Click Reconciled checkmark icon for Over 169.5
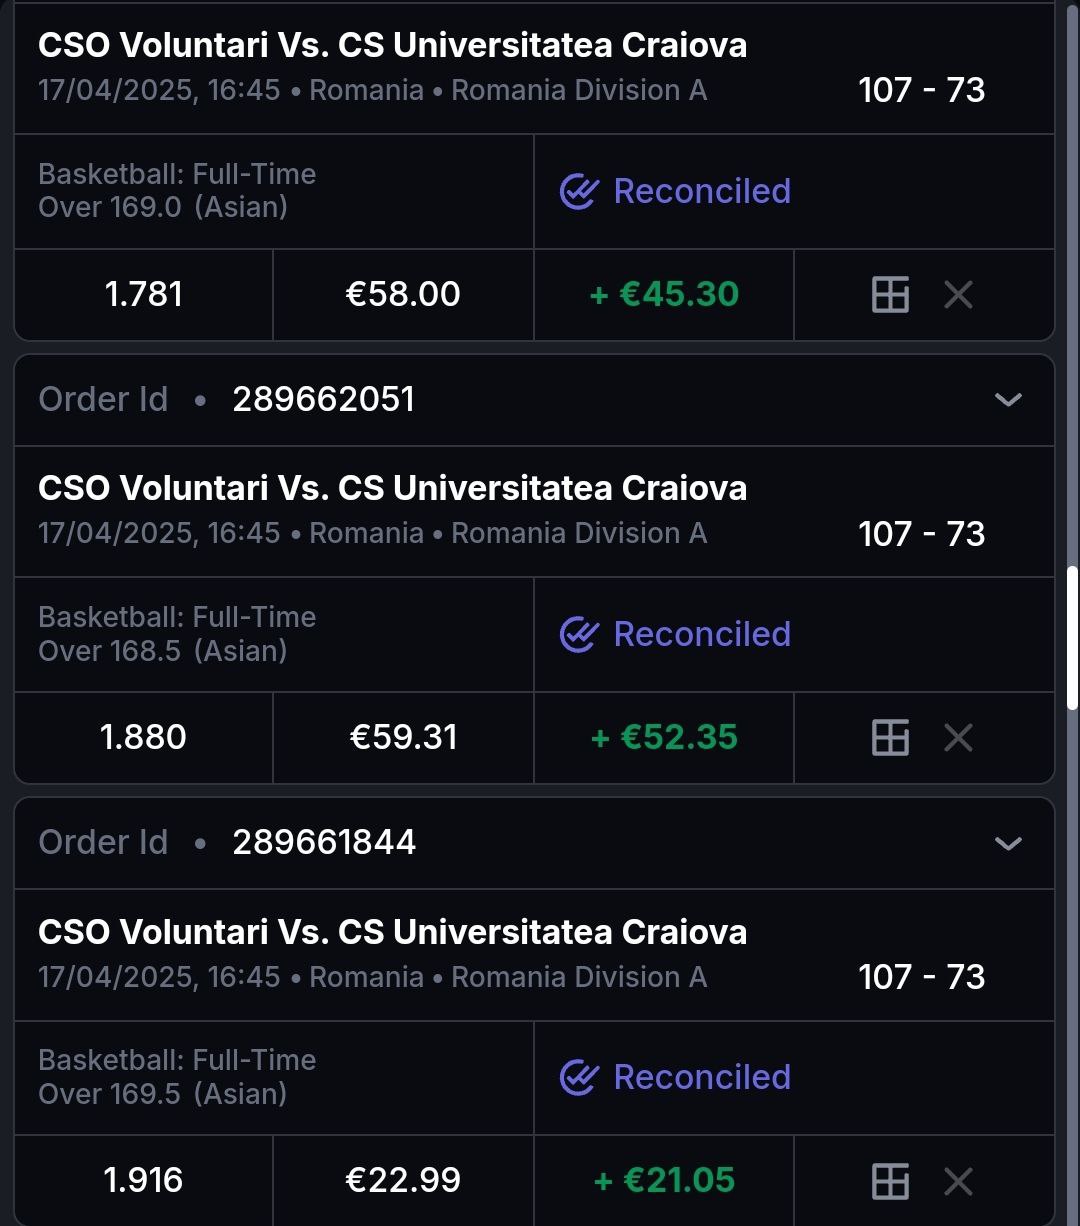The image size is (1080, 1226). pos(579,1077)
